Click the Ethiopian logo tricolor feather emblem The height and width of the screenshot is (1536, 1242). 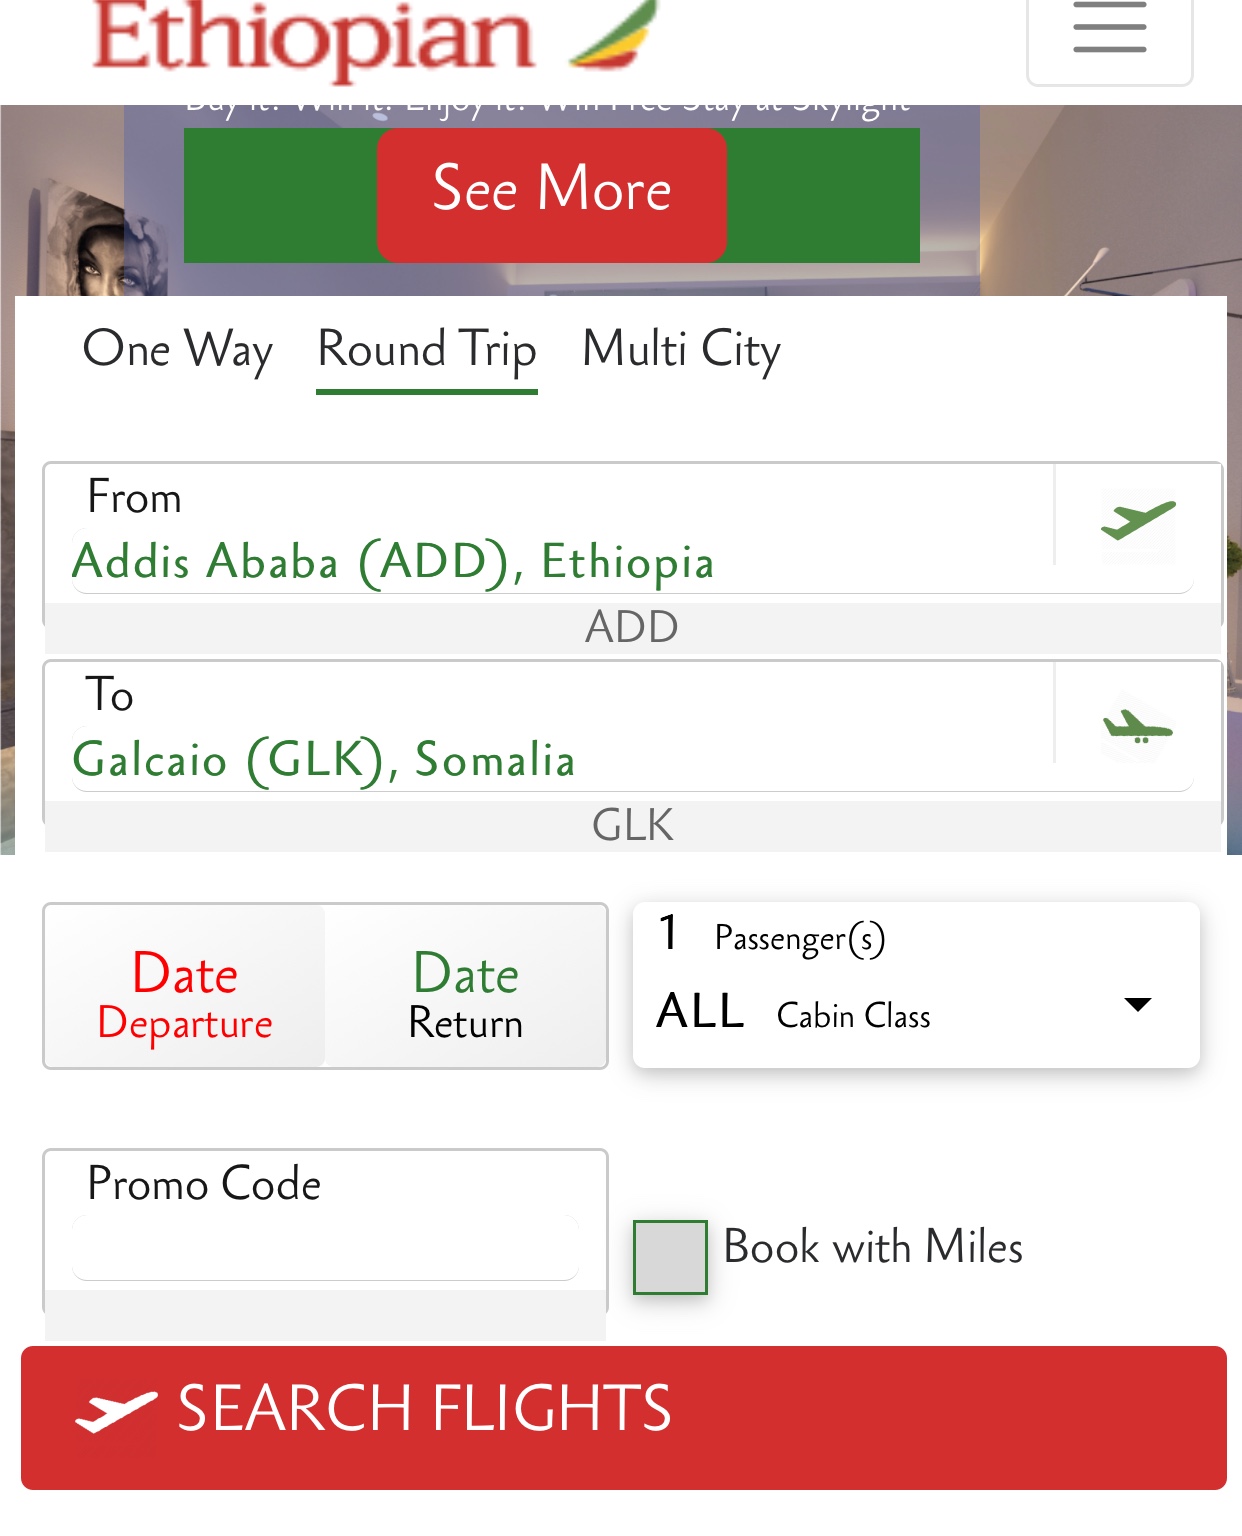(614, 35)
